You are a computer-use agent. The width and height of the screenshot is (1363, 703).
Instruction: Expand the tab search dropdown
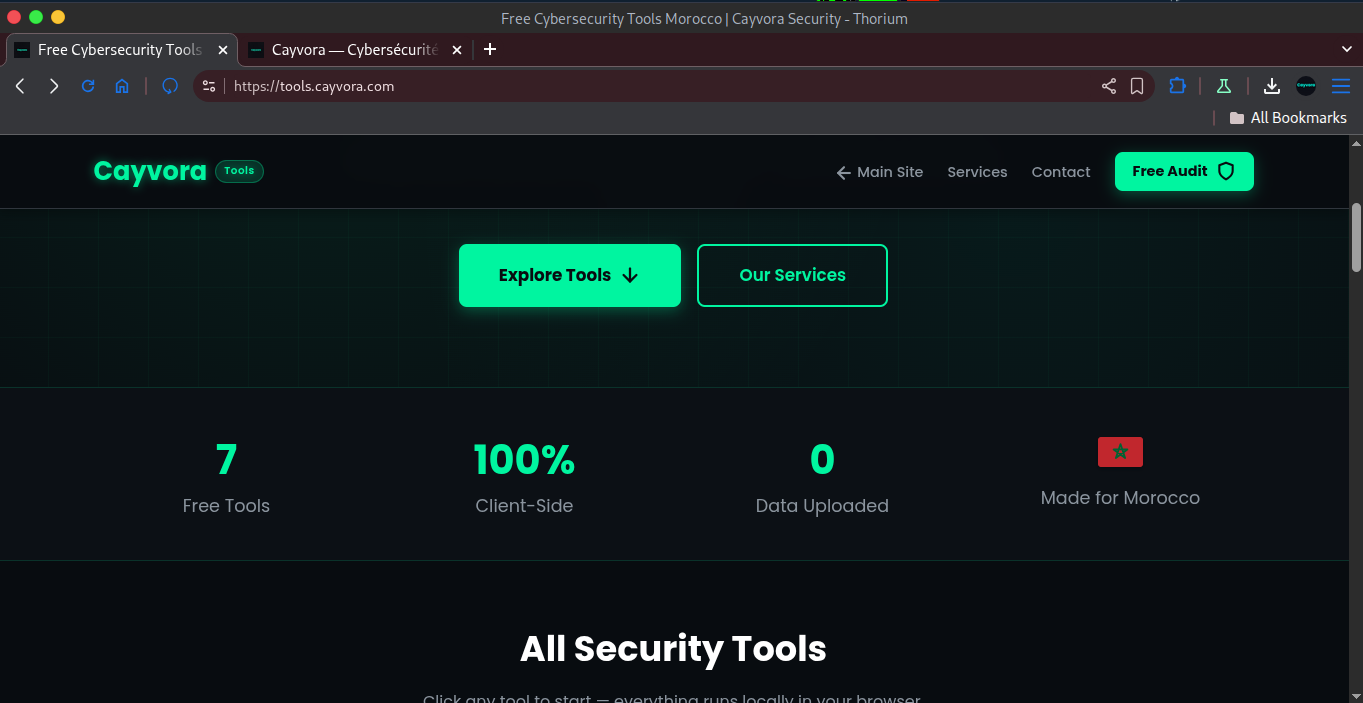point(1346,49)
